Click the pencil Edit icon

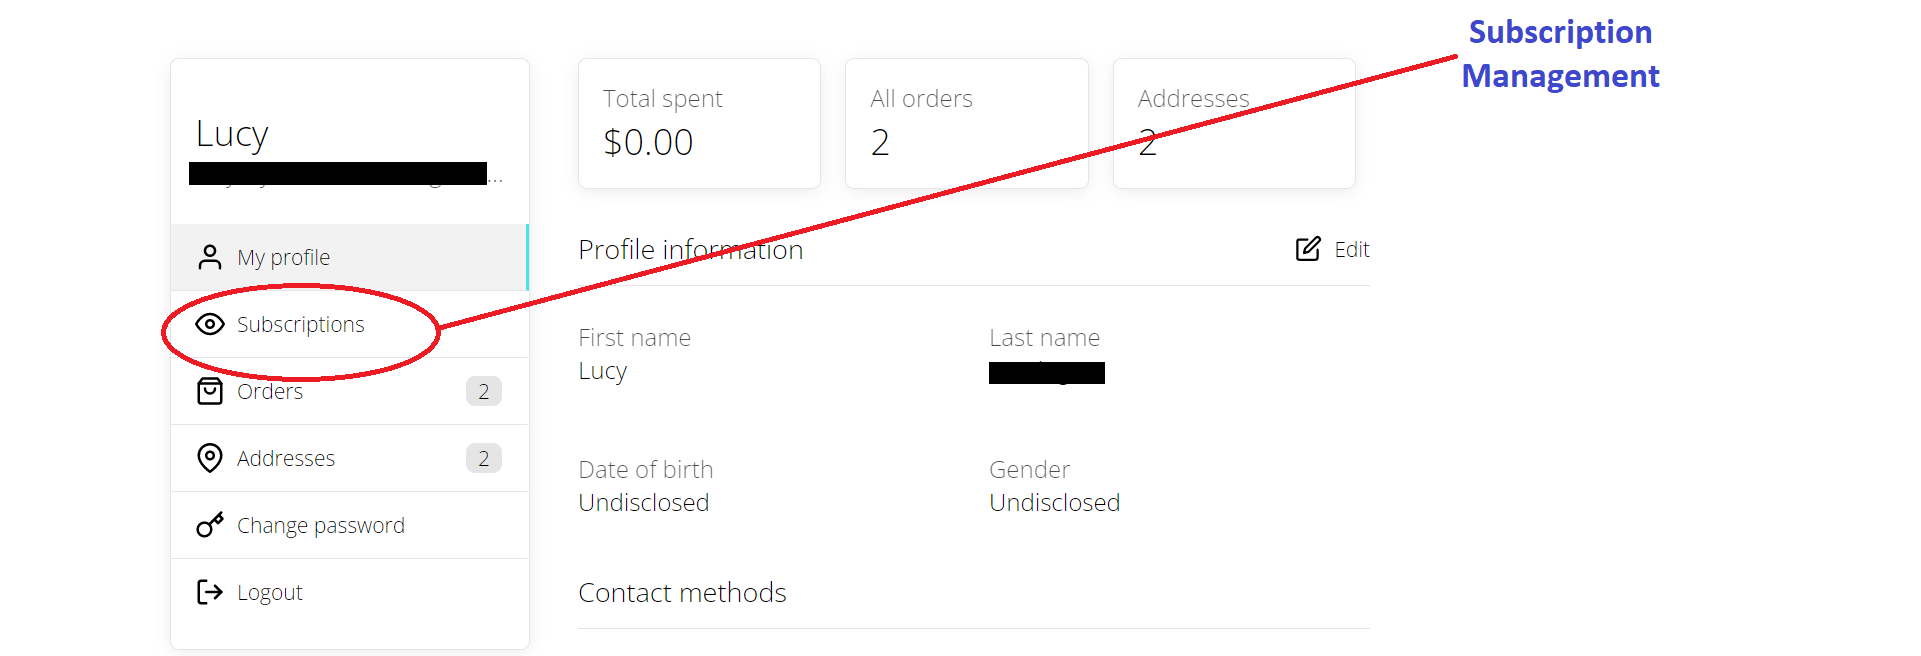click(x=1308, y=249)
